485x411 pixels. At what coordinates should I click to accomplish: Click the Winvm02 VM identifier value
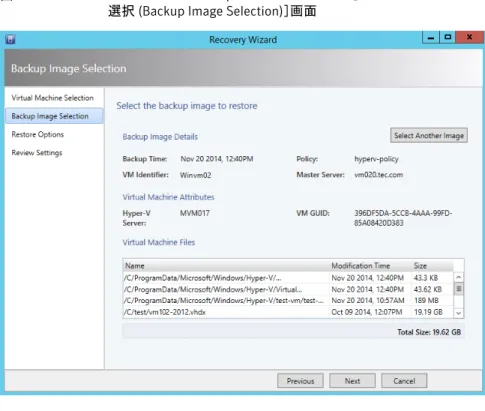[x=195, y=175]
